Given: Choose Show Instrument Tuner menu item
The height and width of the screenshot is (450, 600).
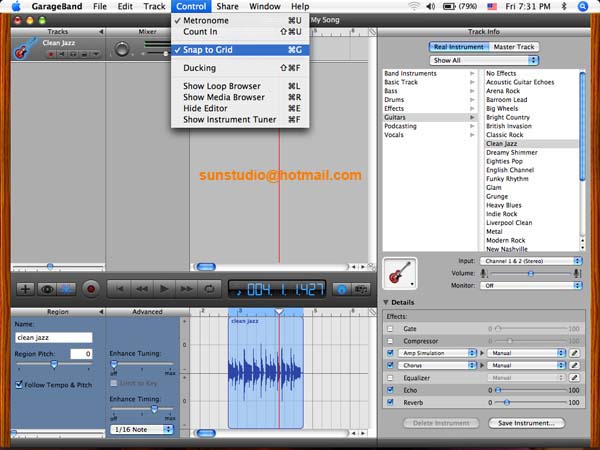Looking at the screenshot, I should [x=240, y=120].
